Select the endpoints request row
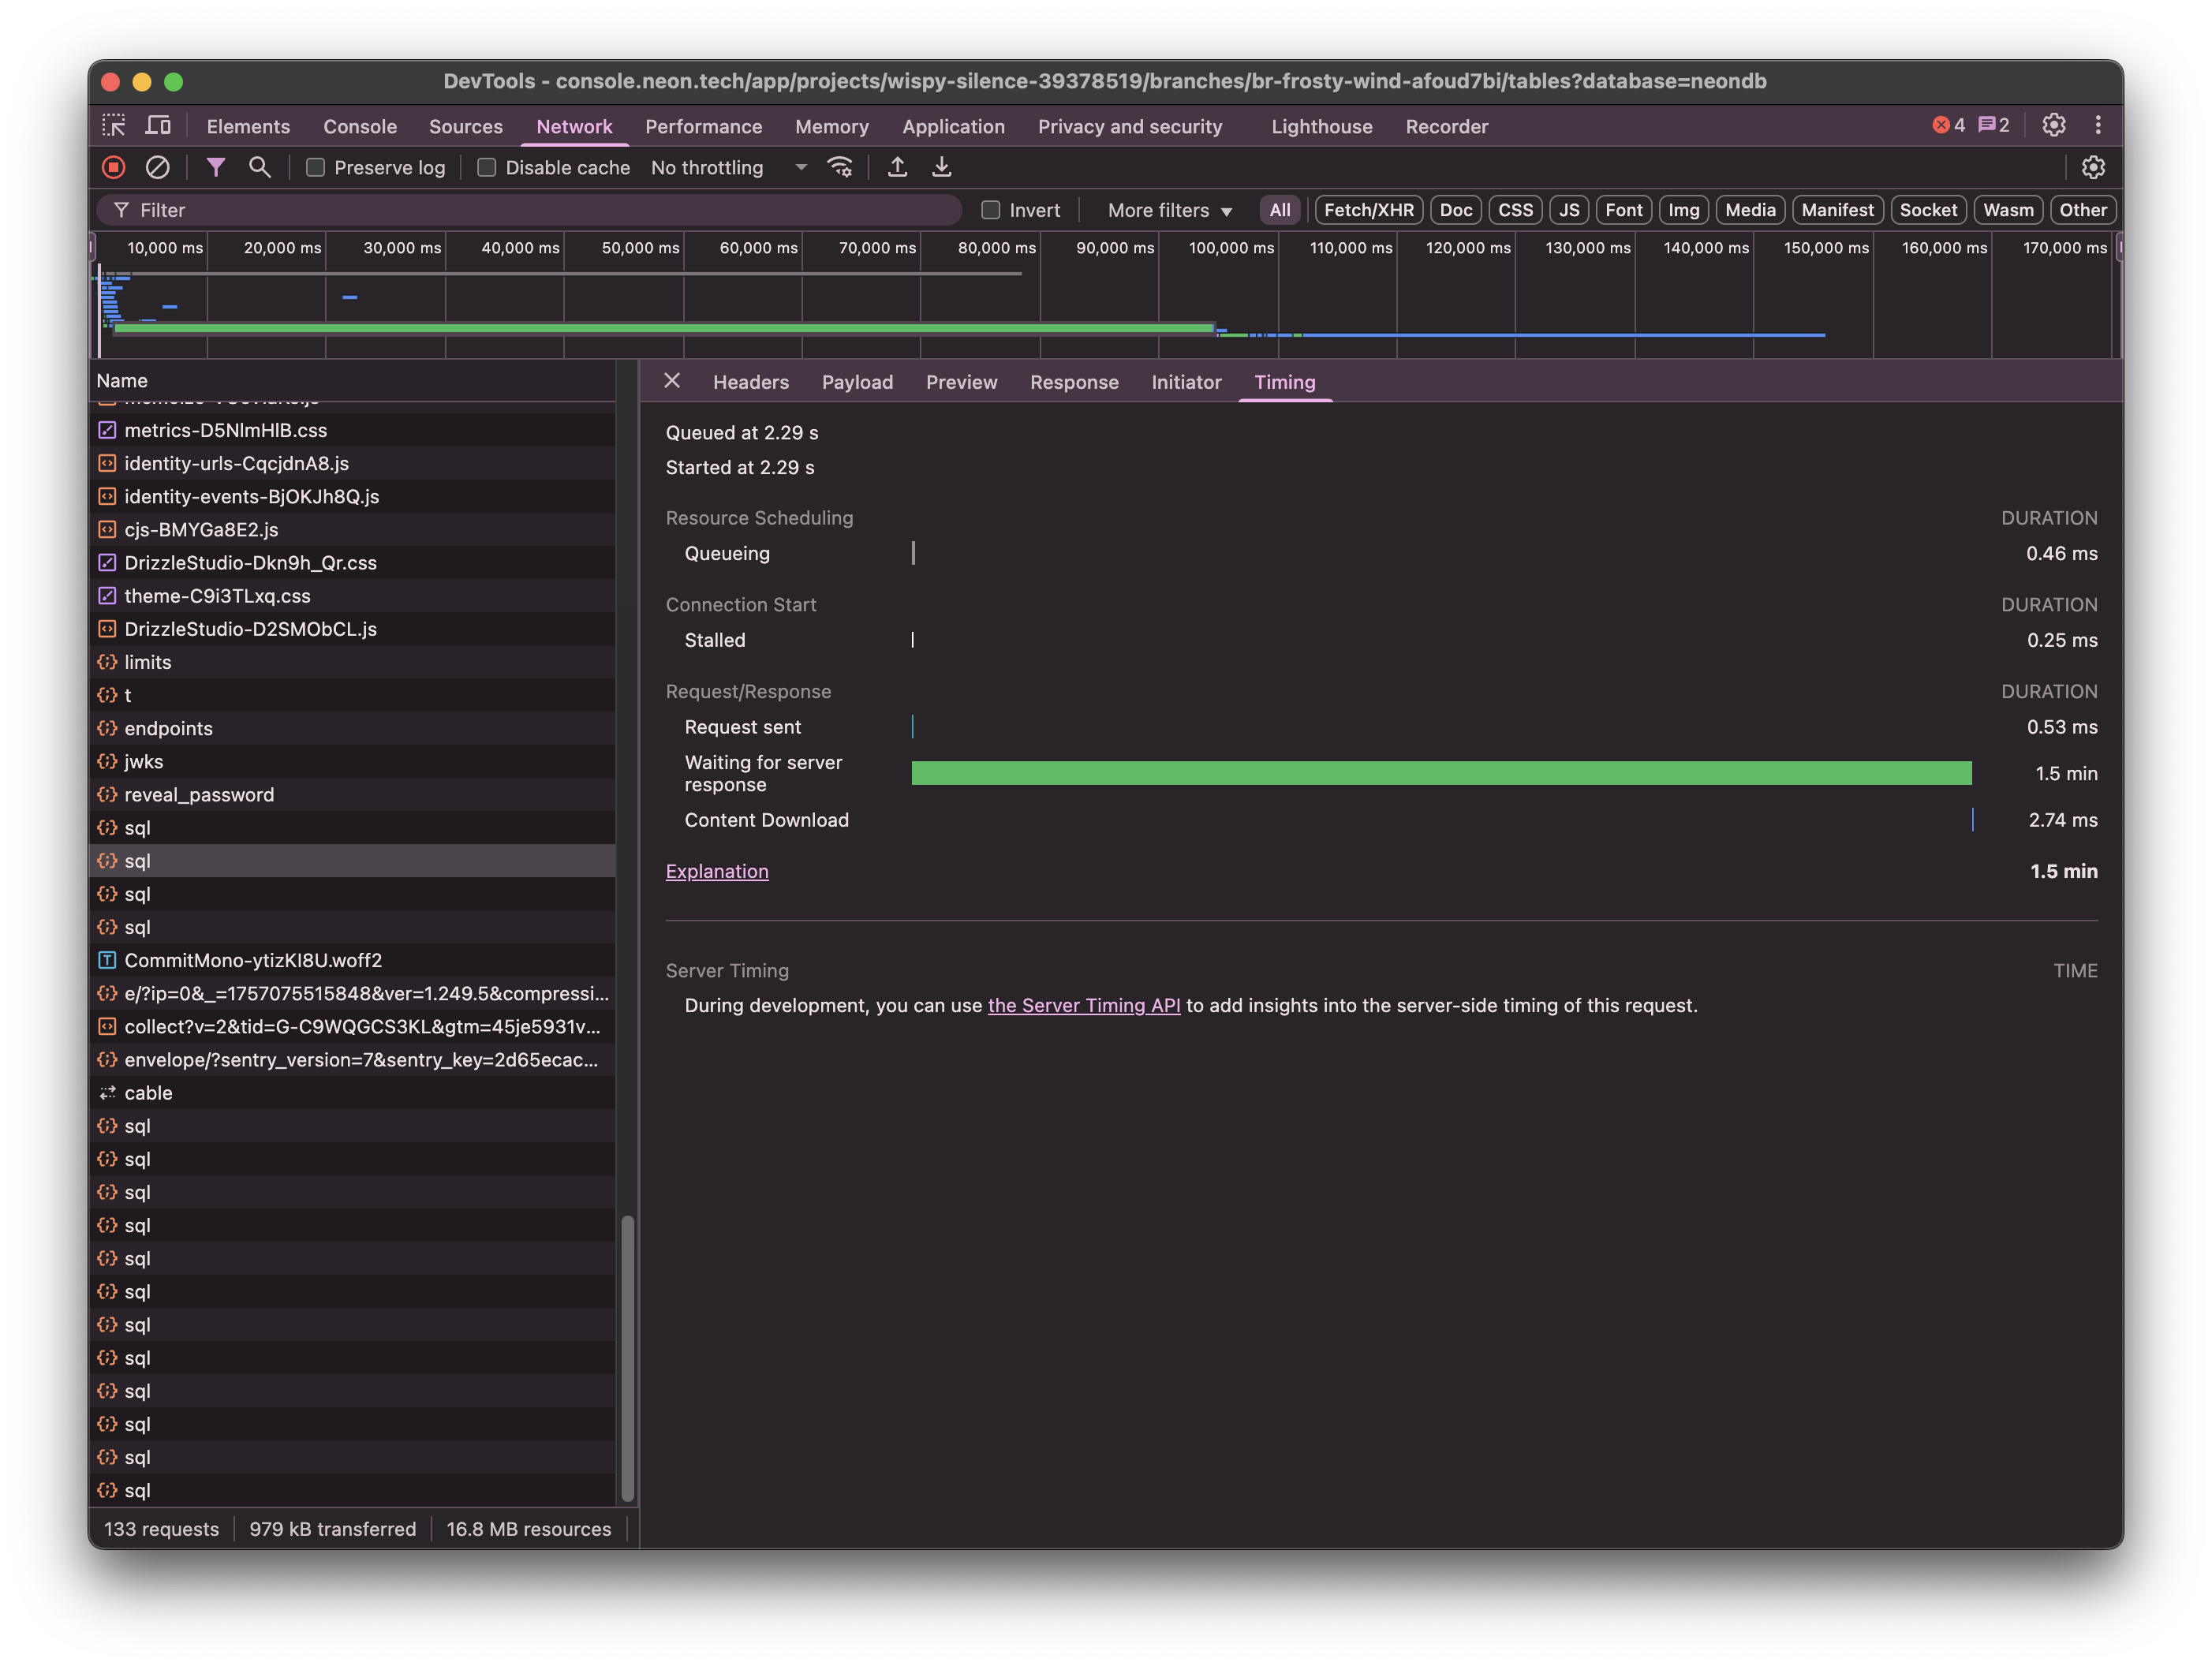Screen dimensions: 2212x1666 point(352,728)
